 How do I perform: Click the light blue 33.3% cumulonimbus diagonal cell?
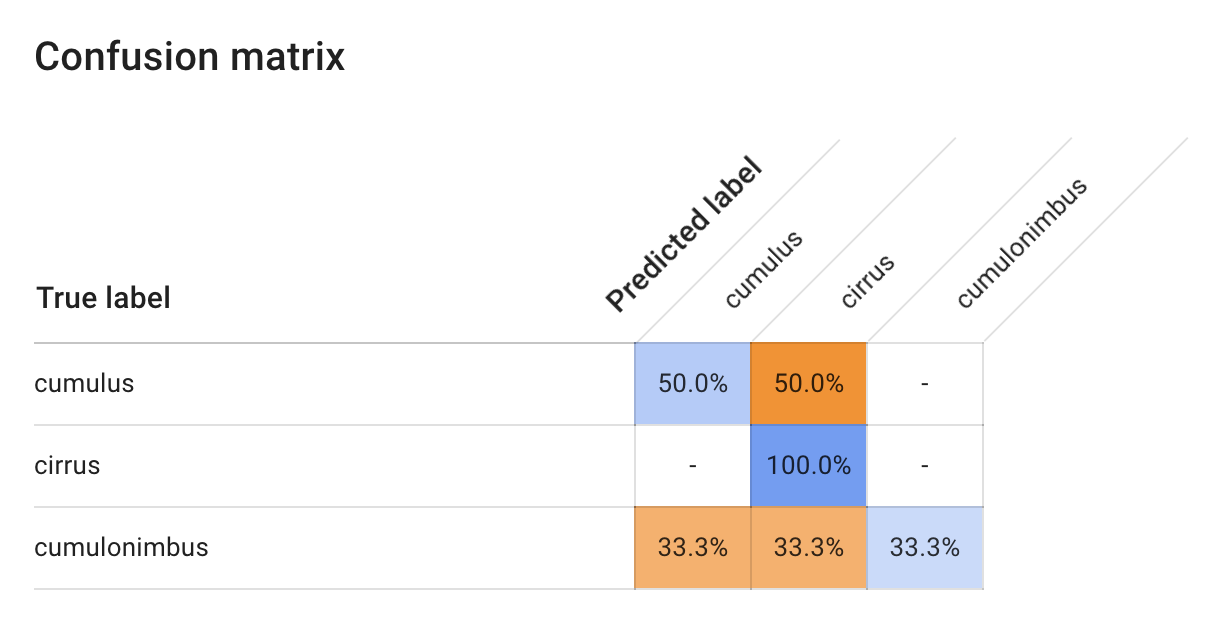tap(925, 548)
